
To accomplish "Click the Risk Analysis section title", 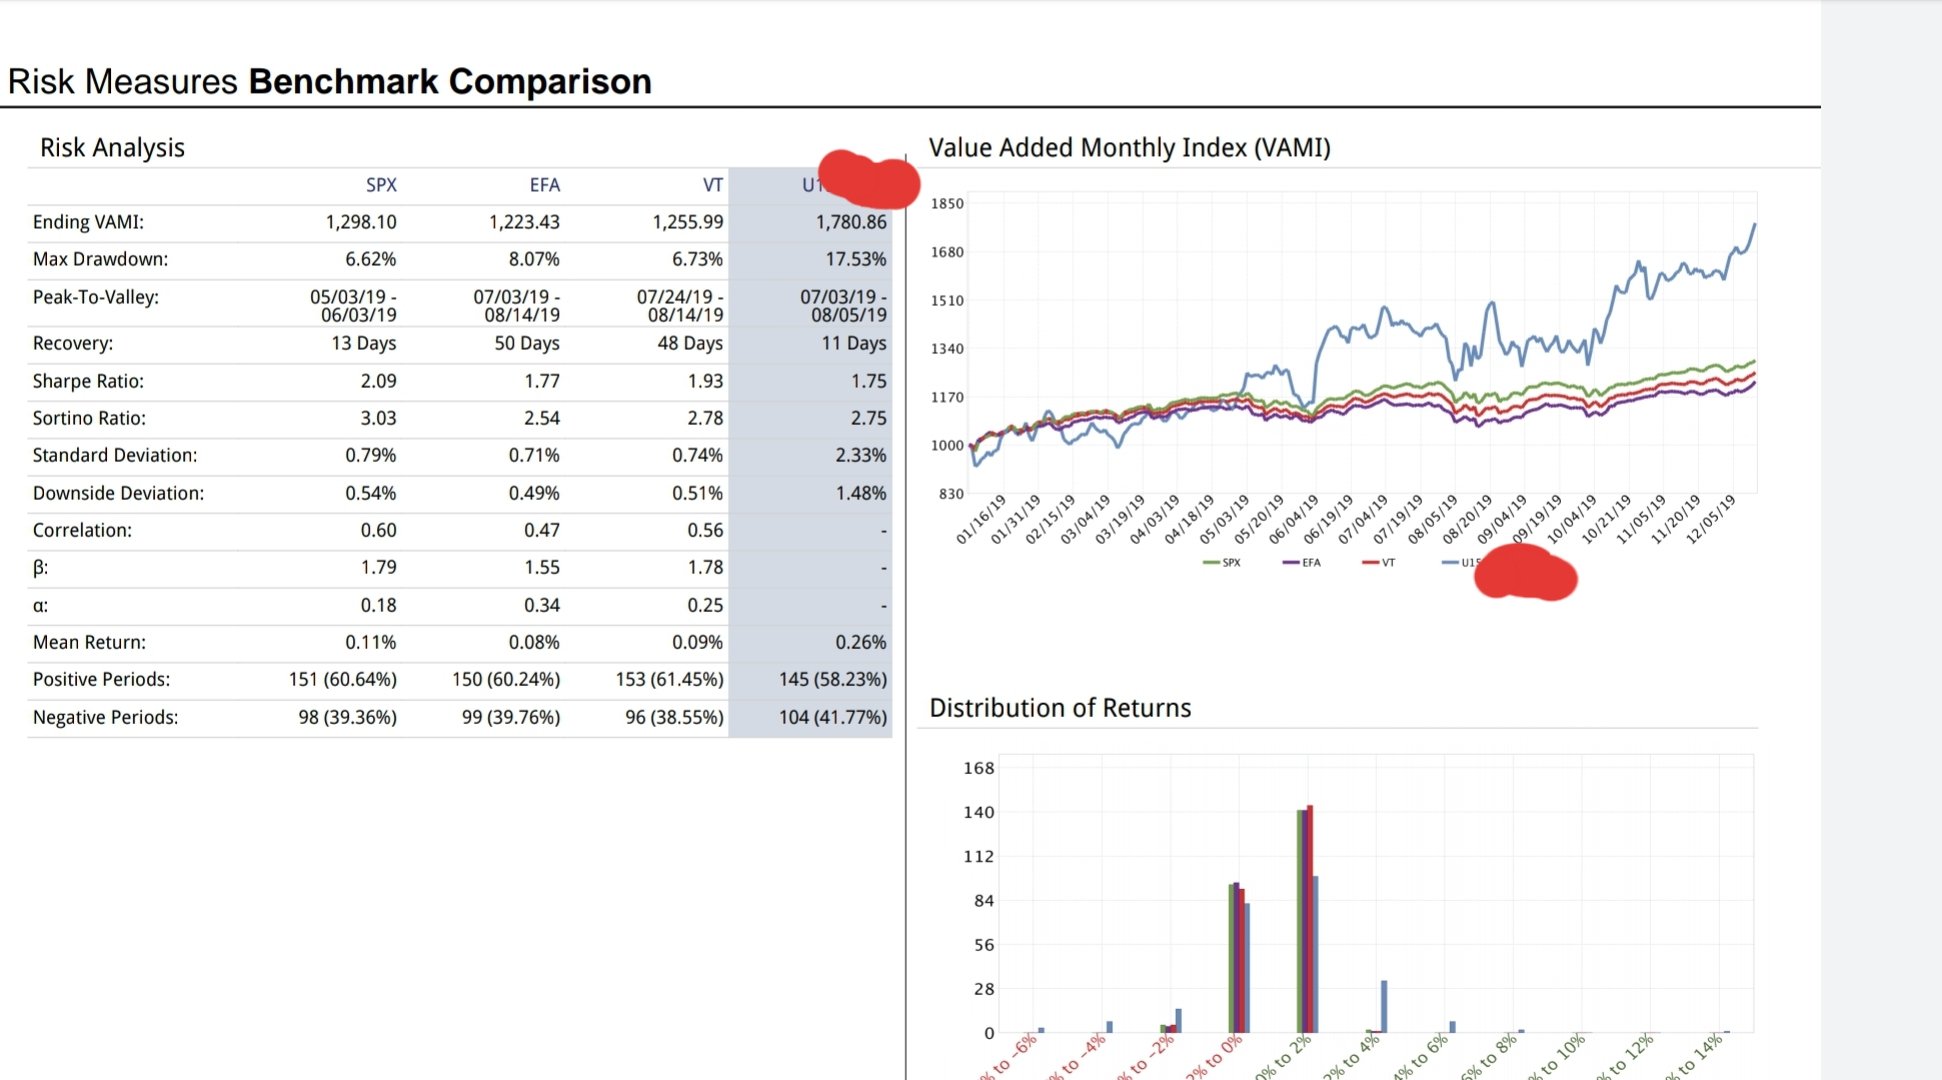I will click(x=112, y=148).
